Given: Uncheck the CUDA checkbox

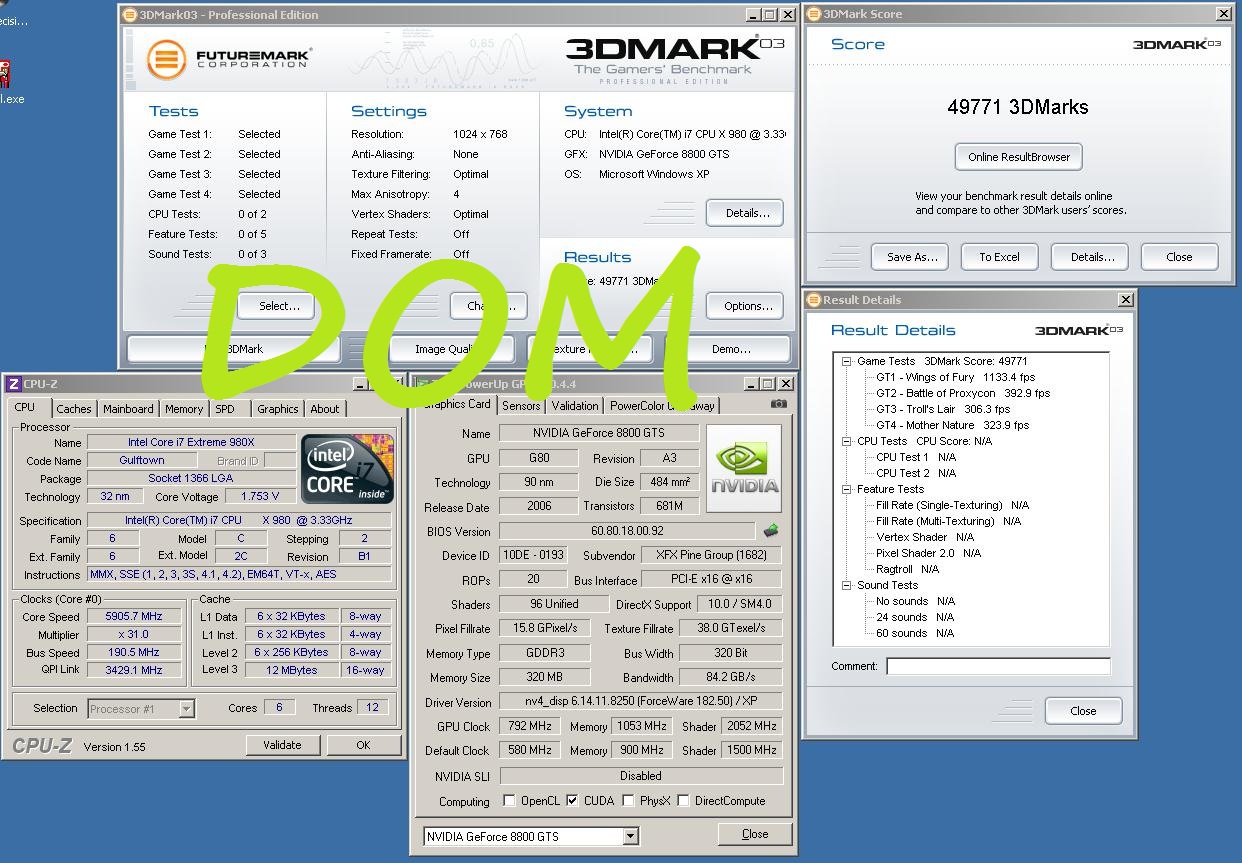Looking at the screenshot, I should point(572,801).
